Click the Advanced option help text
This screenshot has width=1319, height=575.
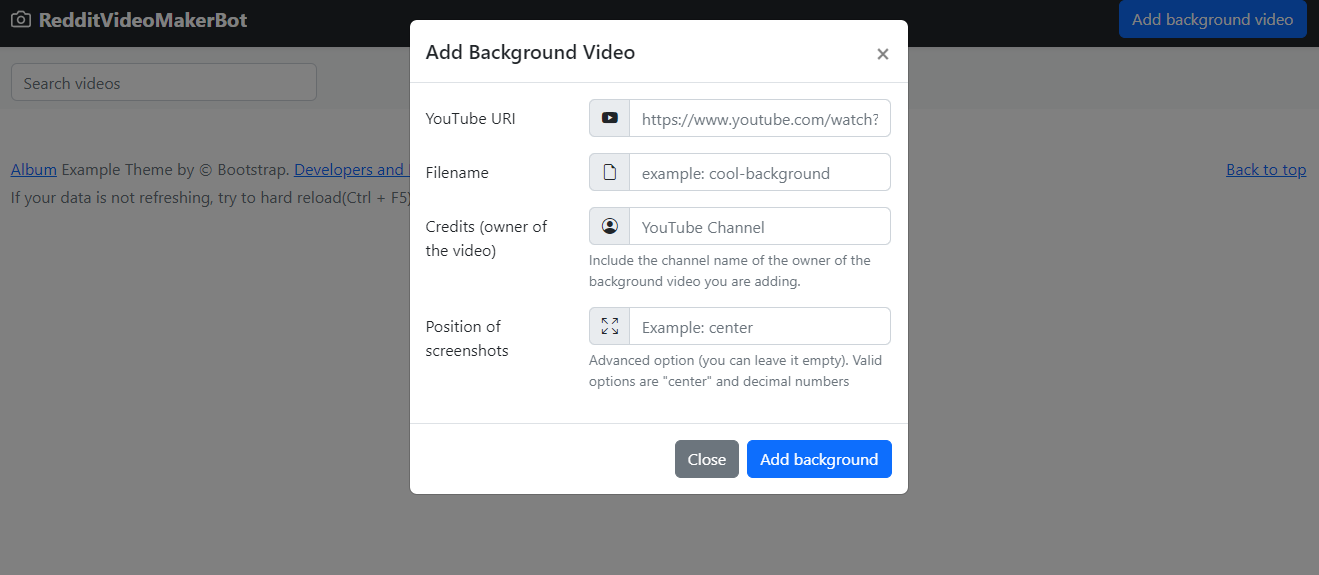pos(736,371)
